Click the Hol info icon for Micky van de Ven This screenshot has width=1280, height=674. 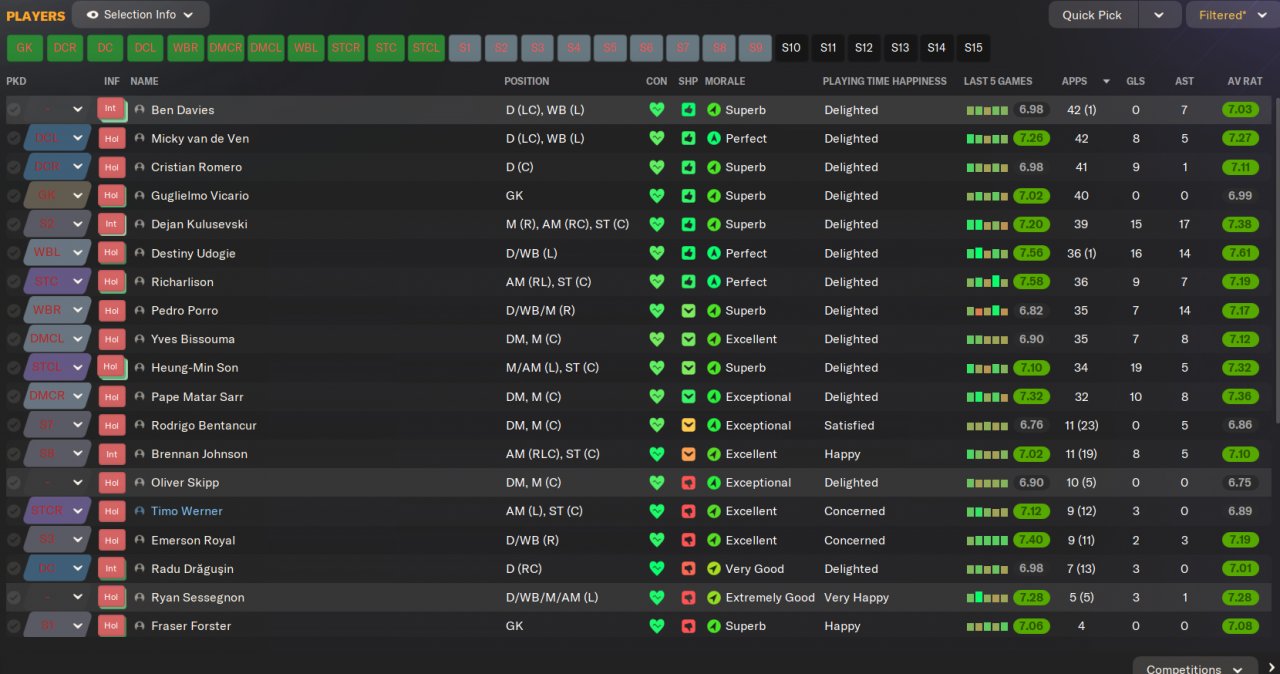click(x=111, y=138)
